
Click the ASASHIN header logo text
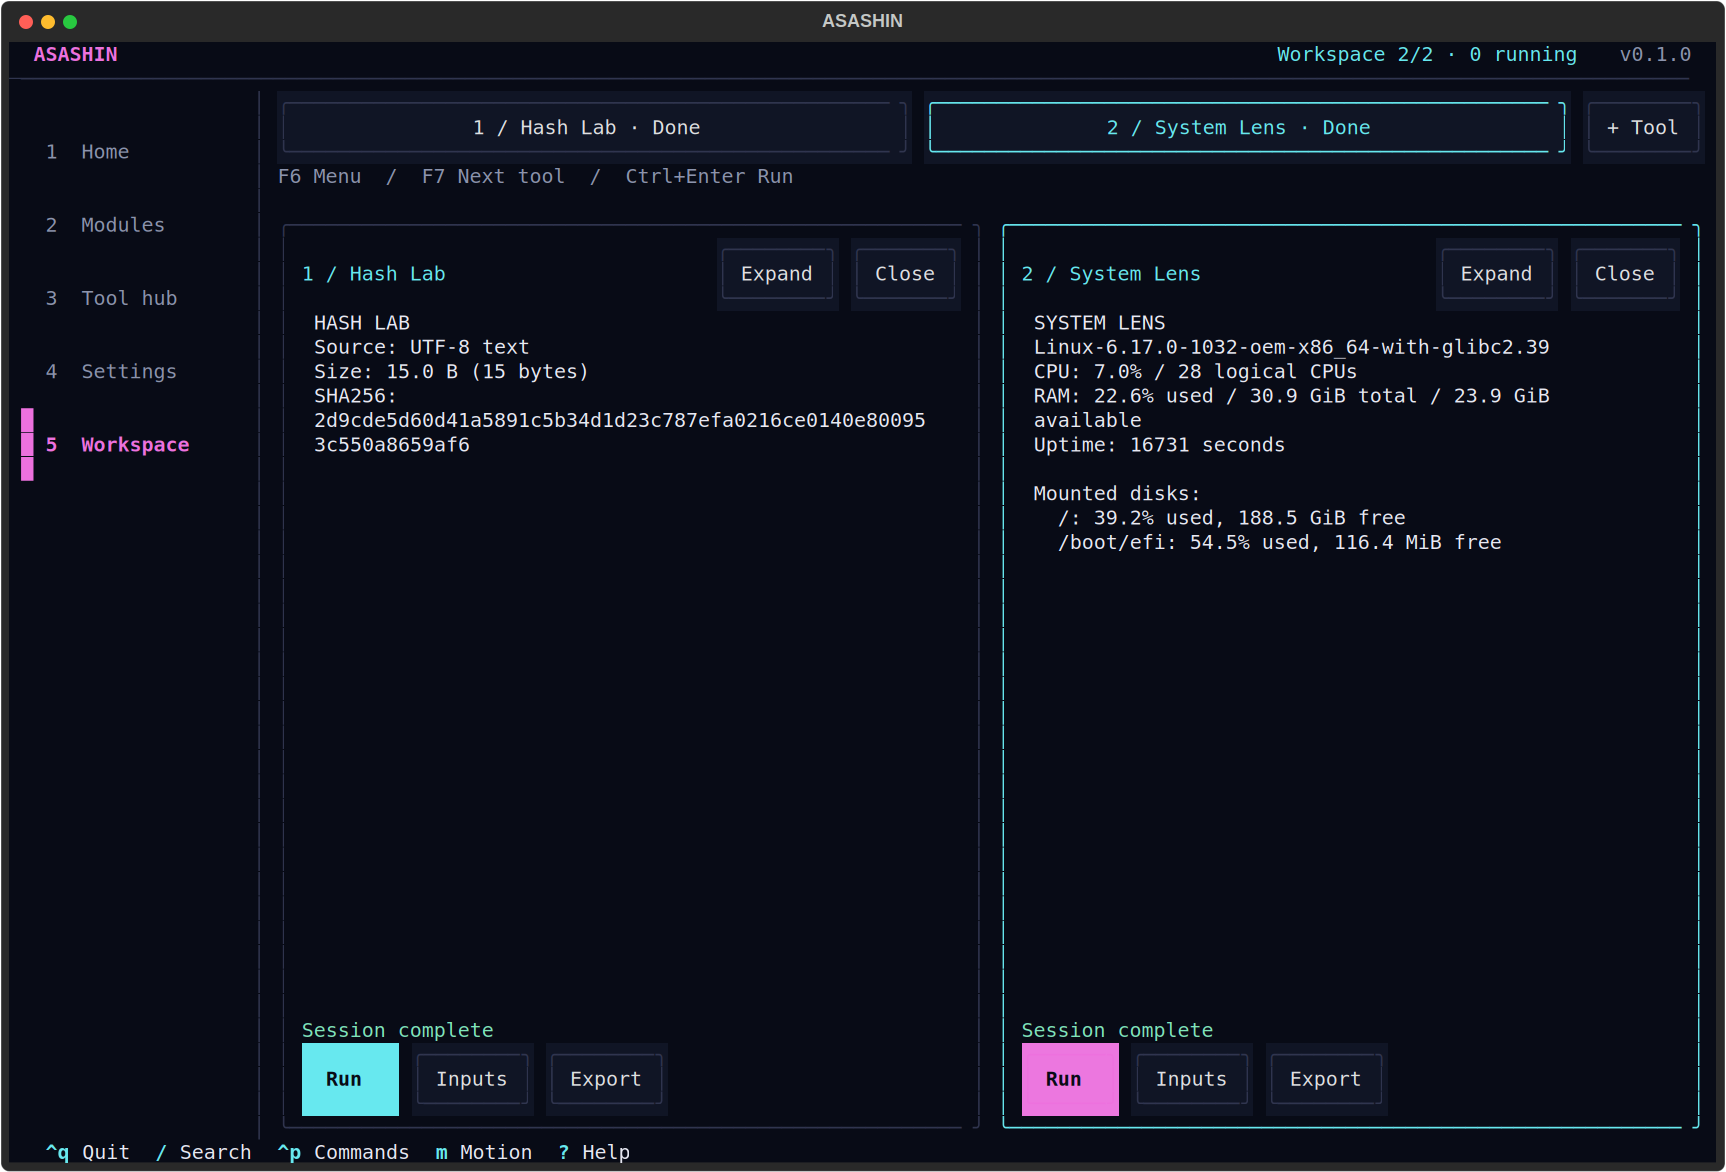(76, 54)
